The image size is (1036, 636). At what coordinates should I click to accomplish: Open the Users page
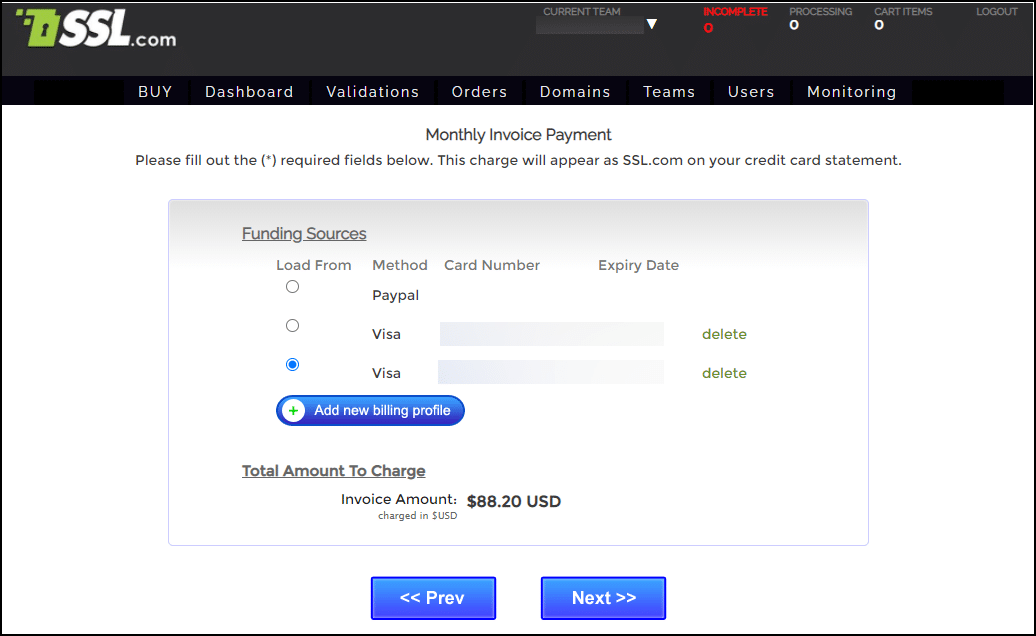[x=751, y=92]
